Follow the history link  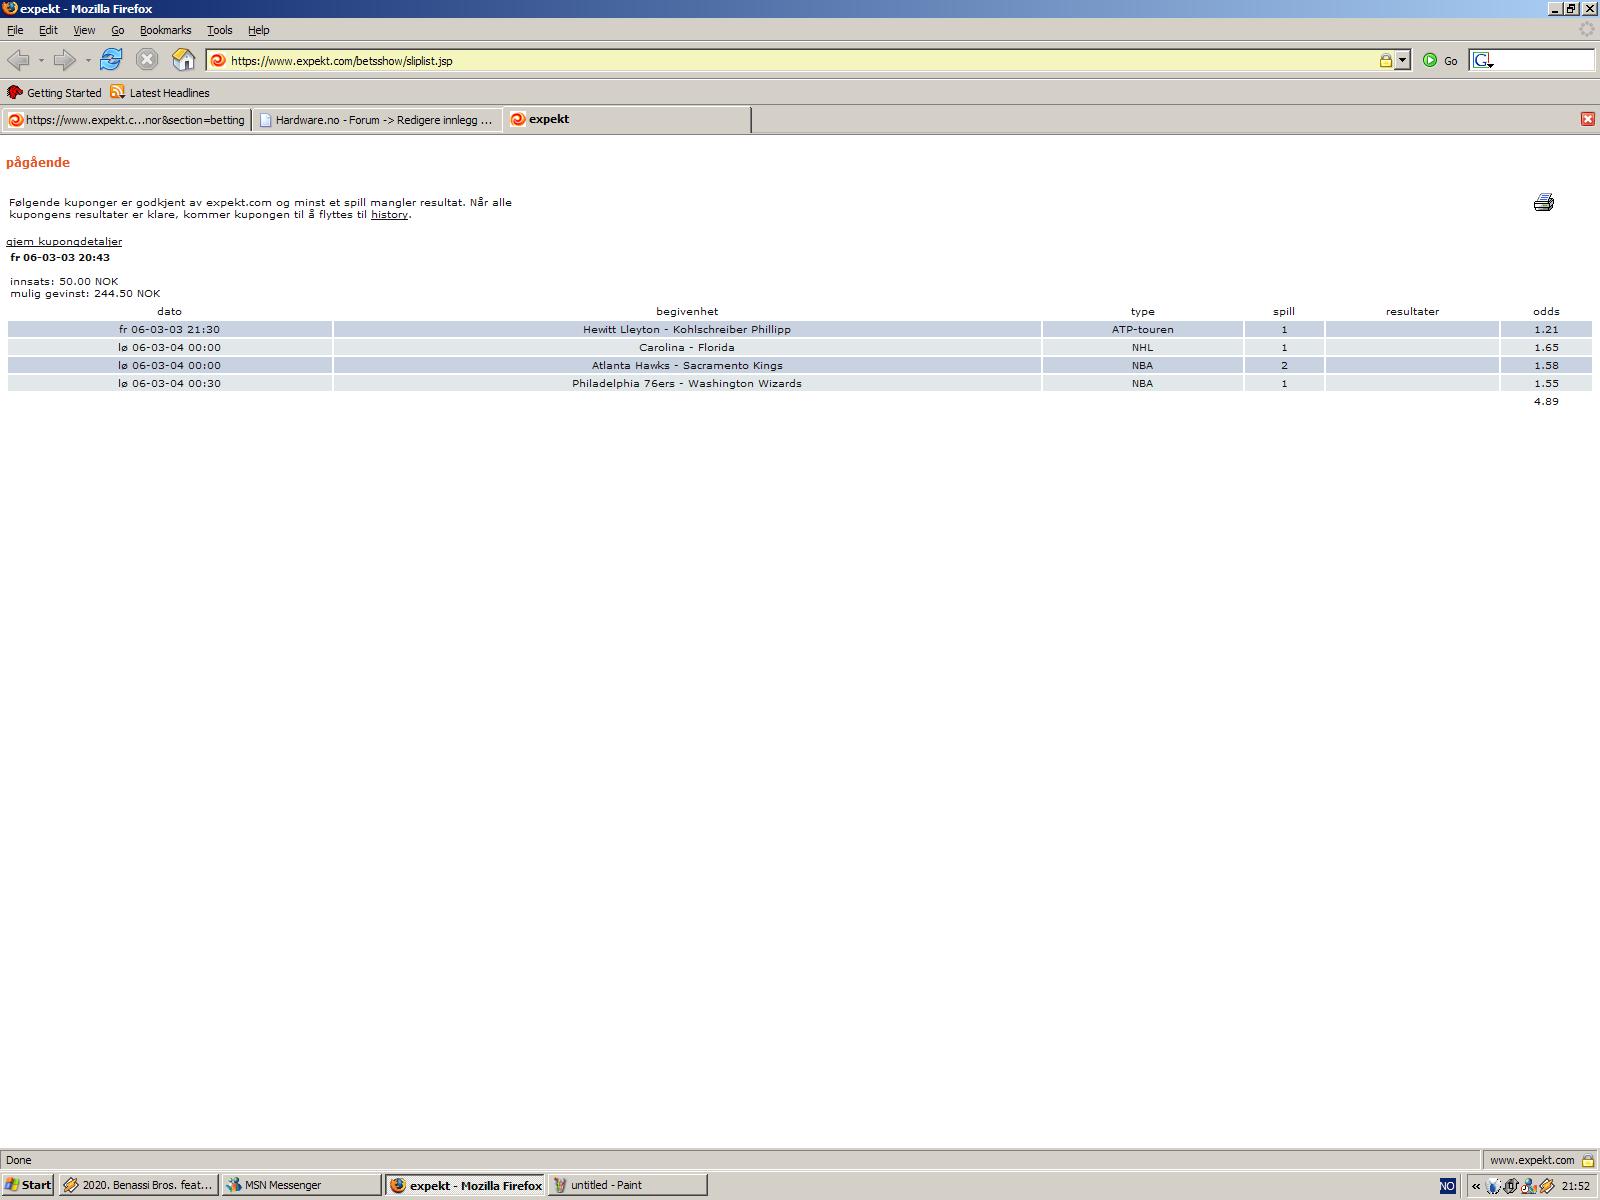point(389,215)
